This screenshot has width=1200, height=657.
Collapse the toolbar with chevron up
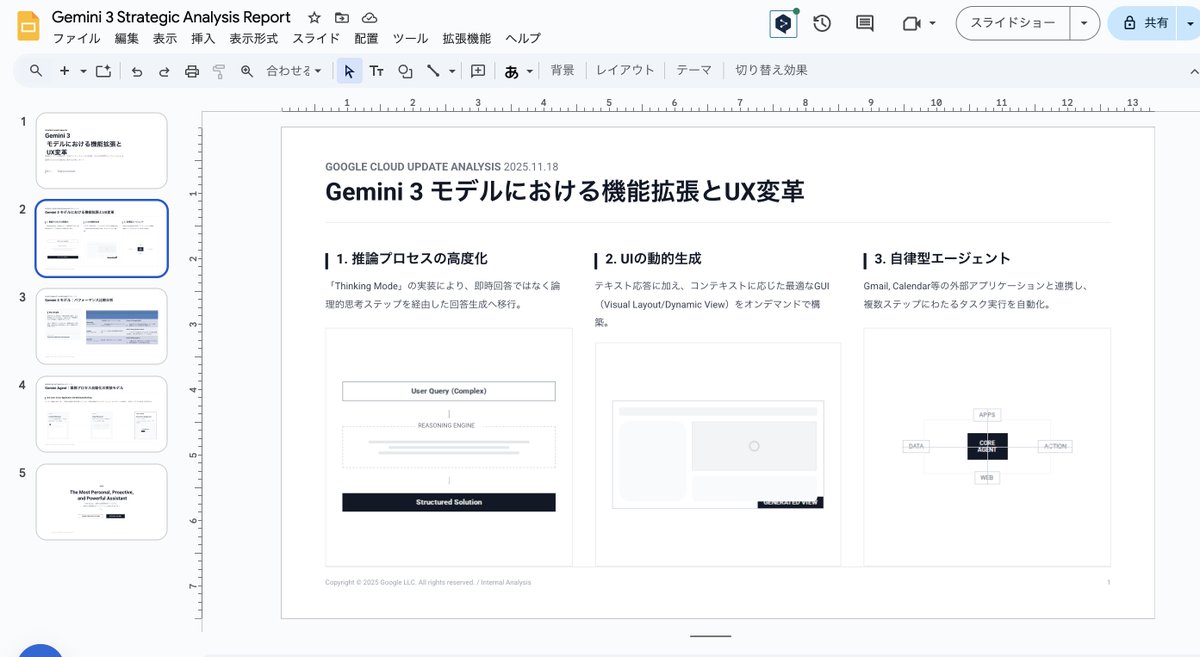[1192, 71]
